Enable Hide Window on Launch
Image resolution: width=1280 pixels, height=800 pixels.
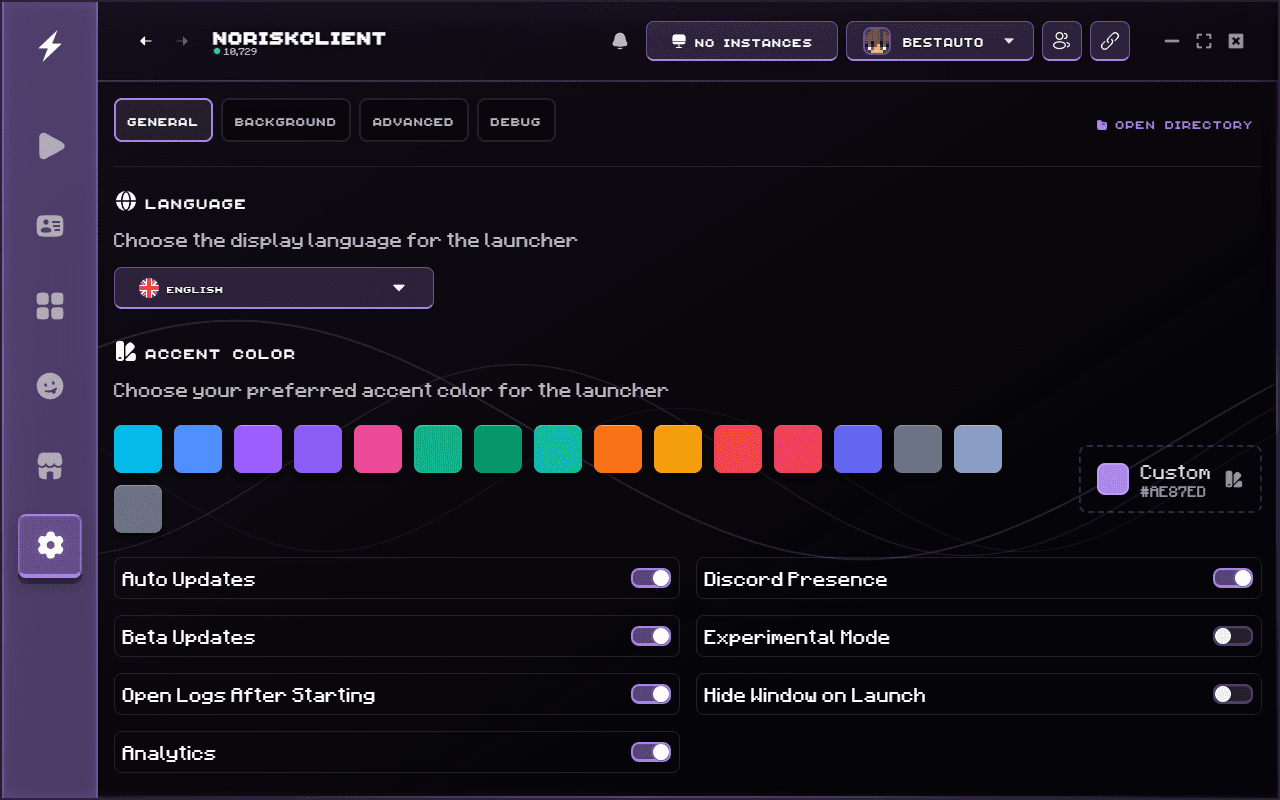[x=1233, y=694]
